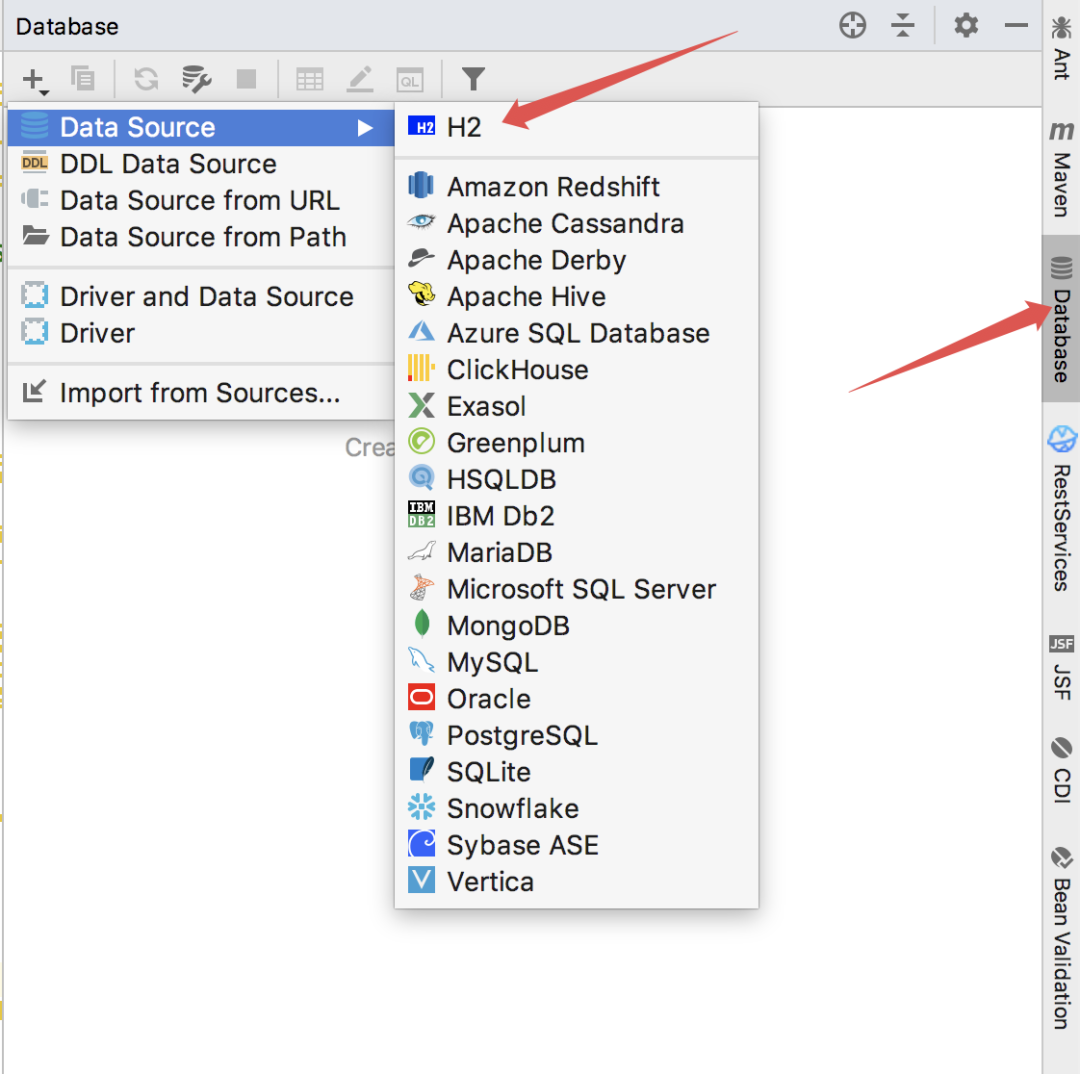The height and width of the screenshot is (1074, 1080).
Task: Click the Filter funnel icon
Action: click(x=473, y=79)
